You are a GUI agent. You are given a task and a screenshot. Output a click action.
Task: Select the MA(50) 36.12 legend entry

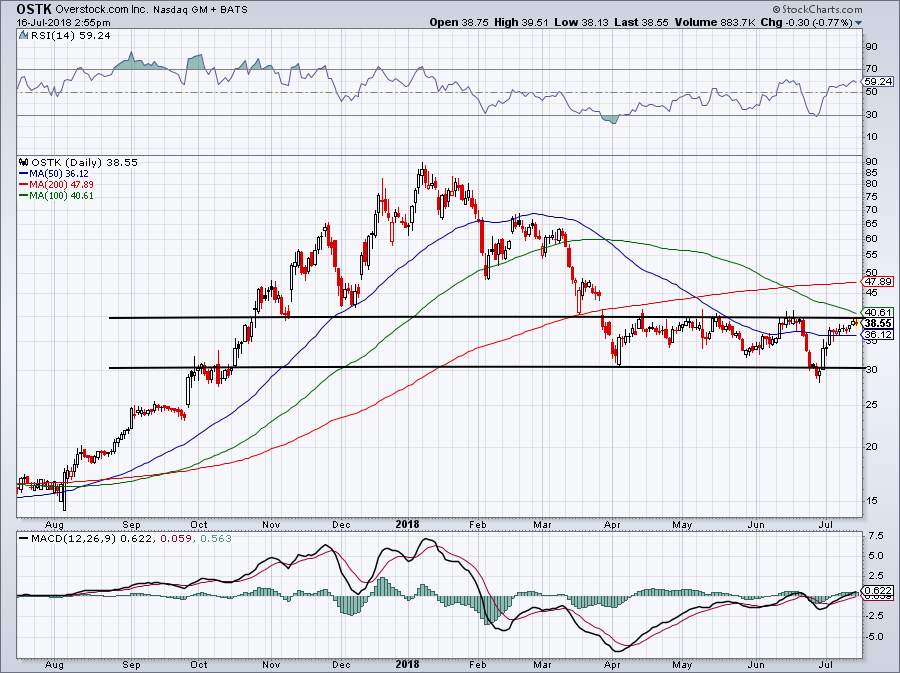[59, 174]
